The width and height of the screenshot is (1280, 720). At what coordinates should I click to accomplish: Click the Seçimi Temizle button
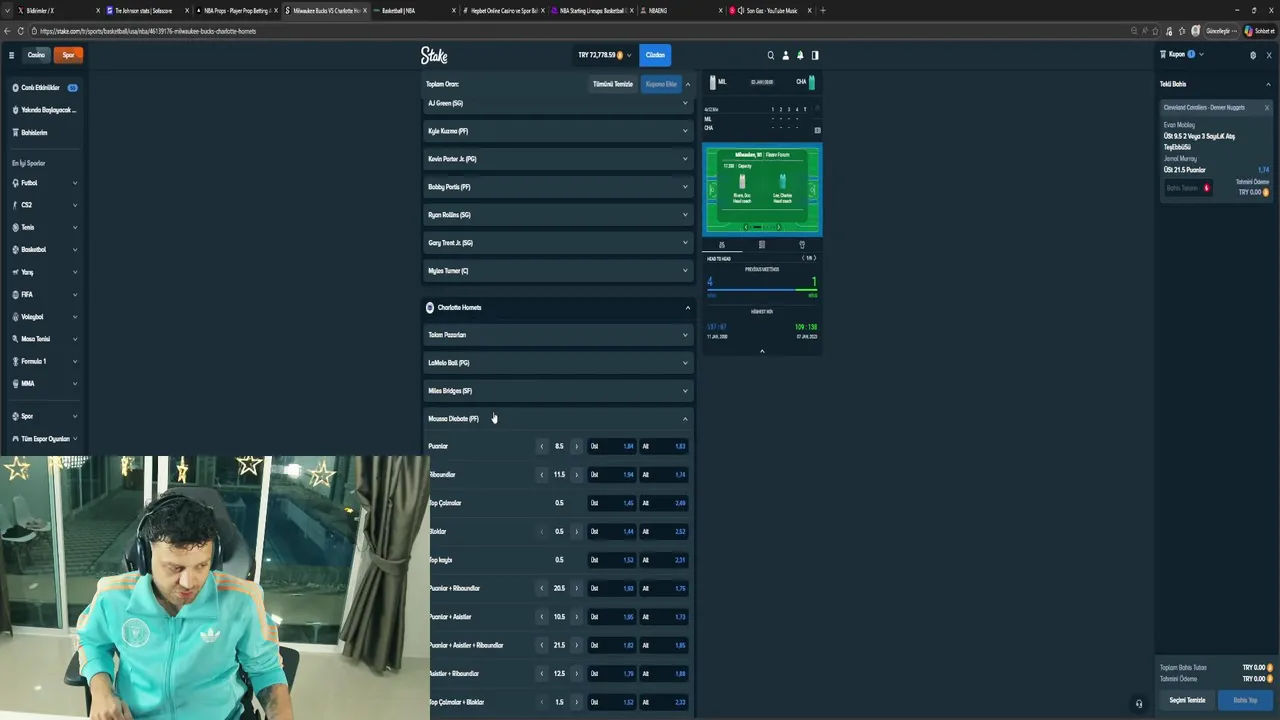point(1188,700)
